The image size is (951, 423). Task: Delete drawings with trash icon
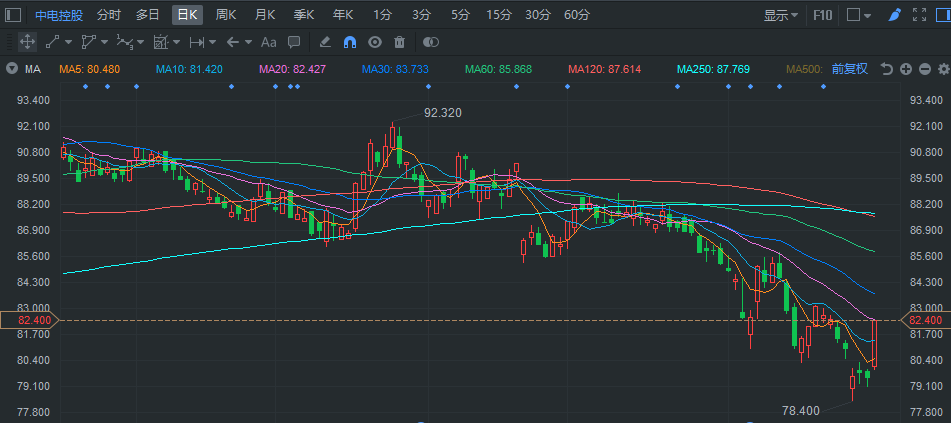click(399, 42)
